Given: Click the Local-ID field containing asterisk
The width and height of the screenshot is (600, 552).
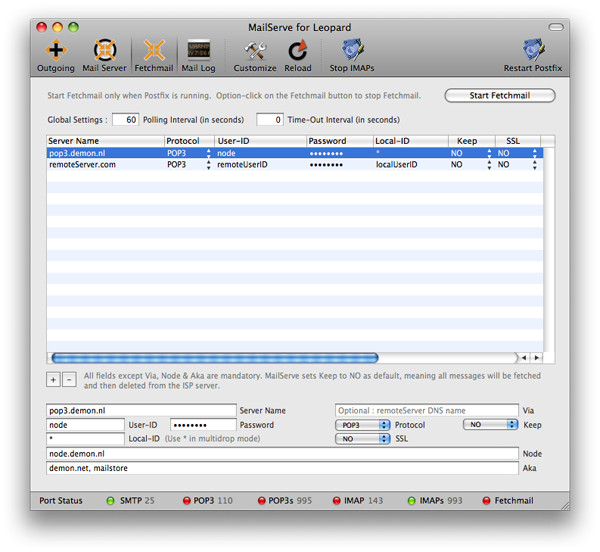Looking at the screenshot, I should (x=85, y=439).
